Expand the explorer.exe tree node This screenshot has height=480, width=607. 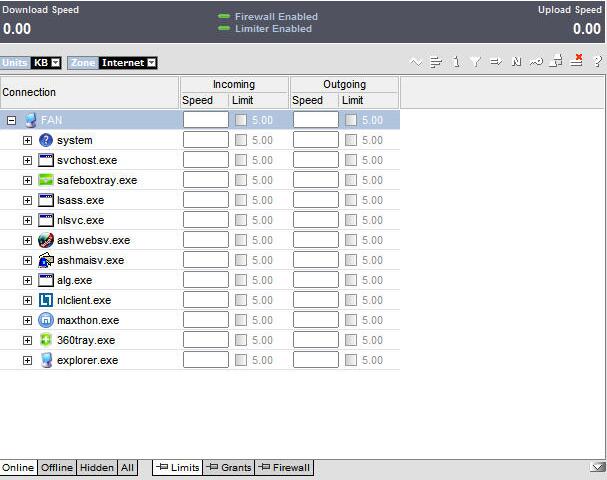[x=27, y=360]
